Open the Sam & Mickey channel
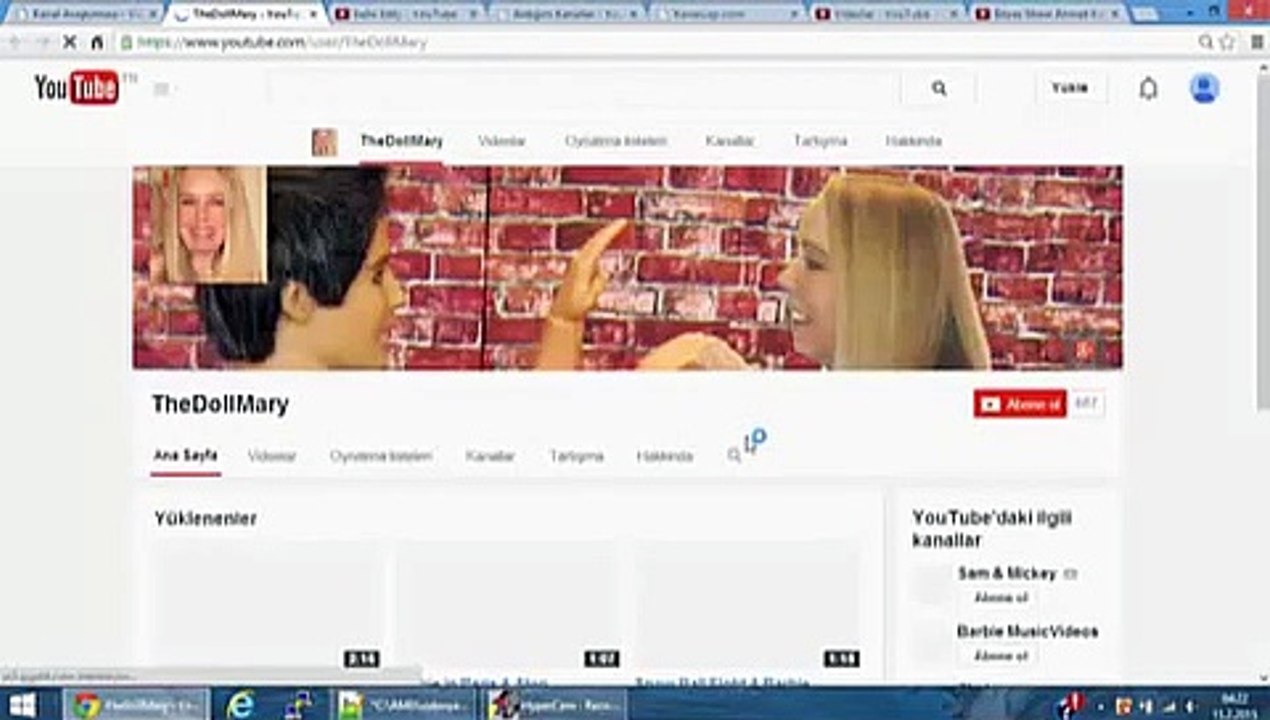The width and height of the screenshot is (1270, 720). [x=1007, y=573]
